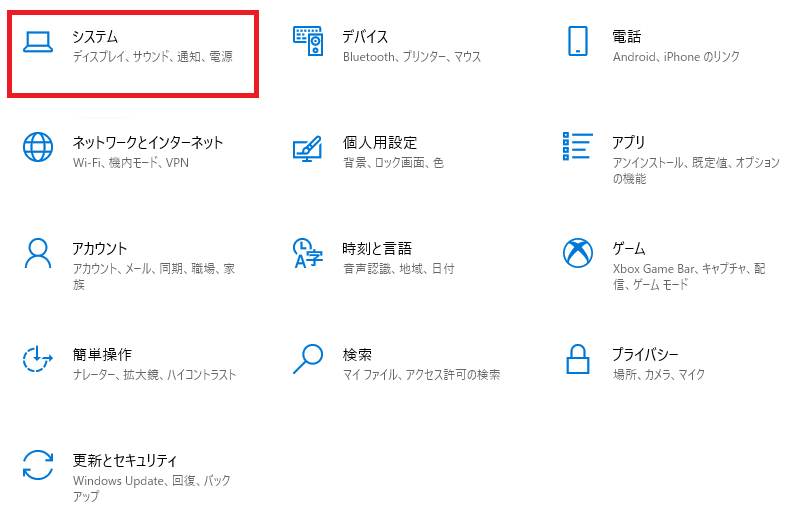Click the sync arrows icon for 更新とセキュリティ
The width and height of the screenshot is (804, 532).
coord(38,465)
